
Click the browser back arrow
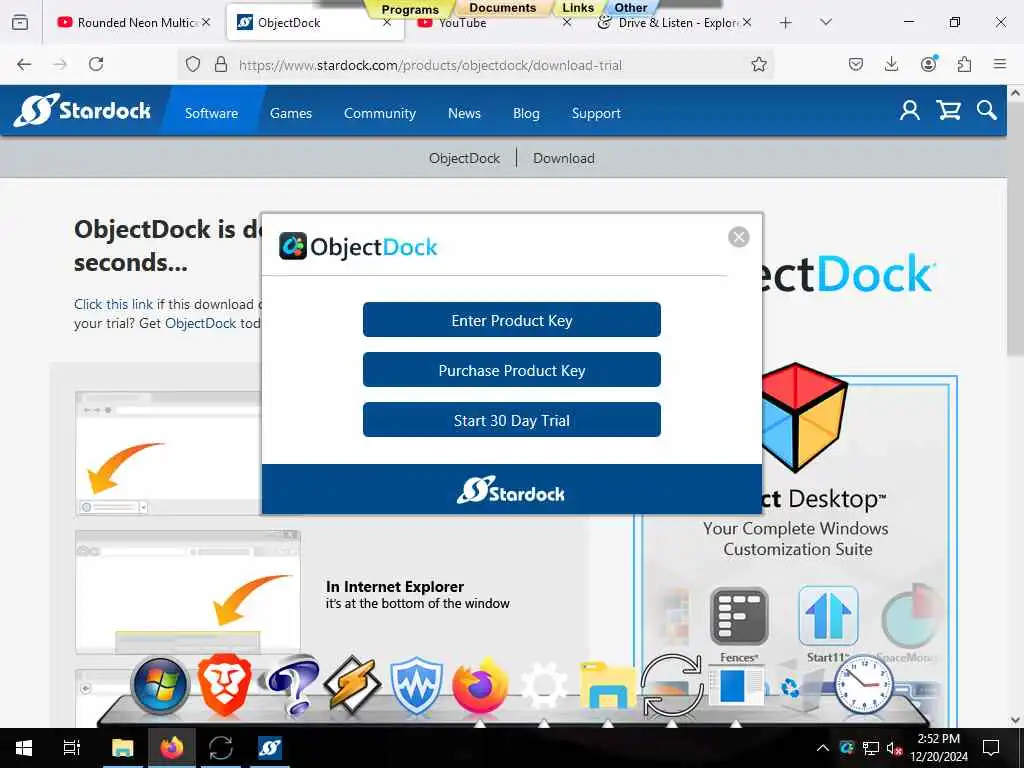(x=24, y=64)
